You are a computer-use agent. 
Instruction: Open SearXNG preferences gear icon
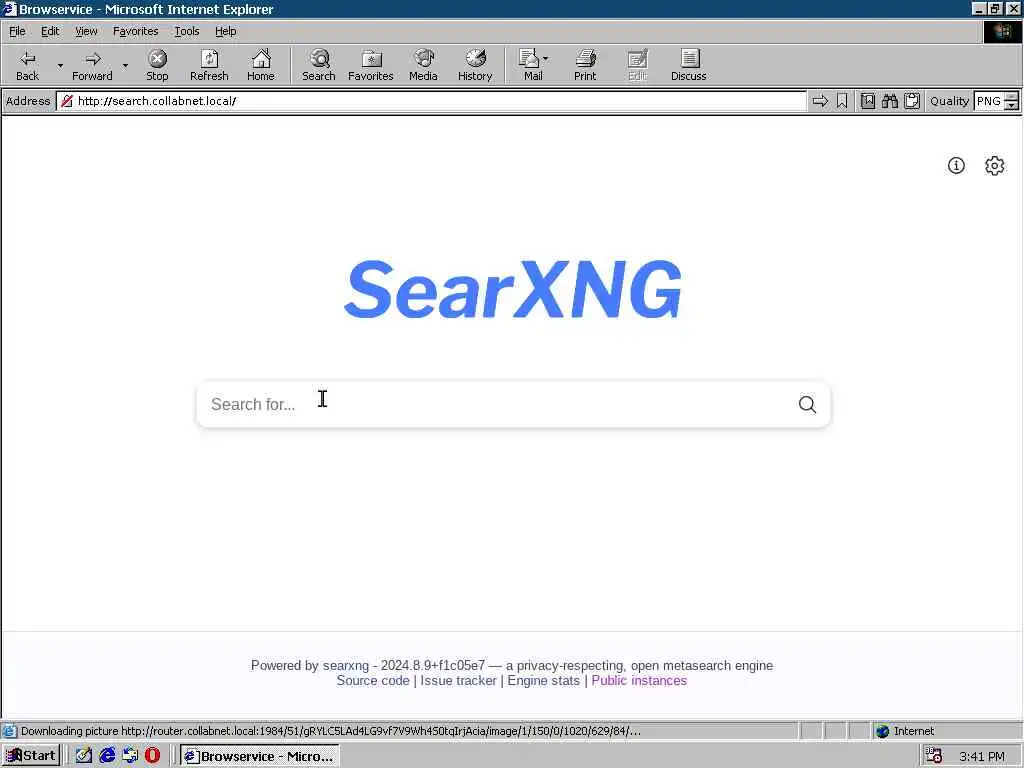click(x=995, y=166)
